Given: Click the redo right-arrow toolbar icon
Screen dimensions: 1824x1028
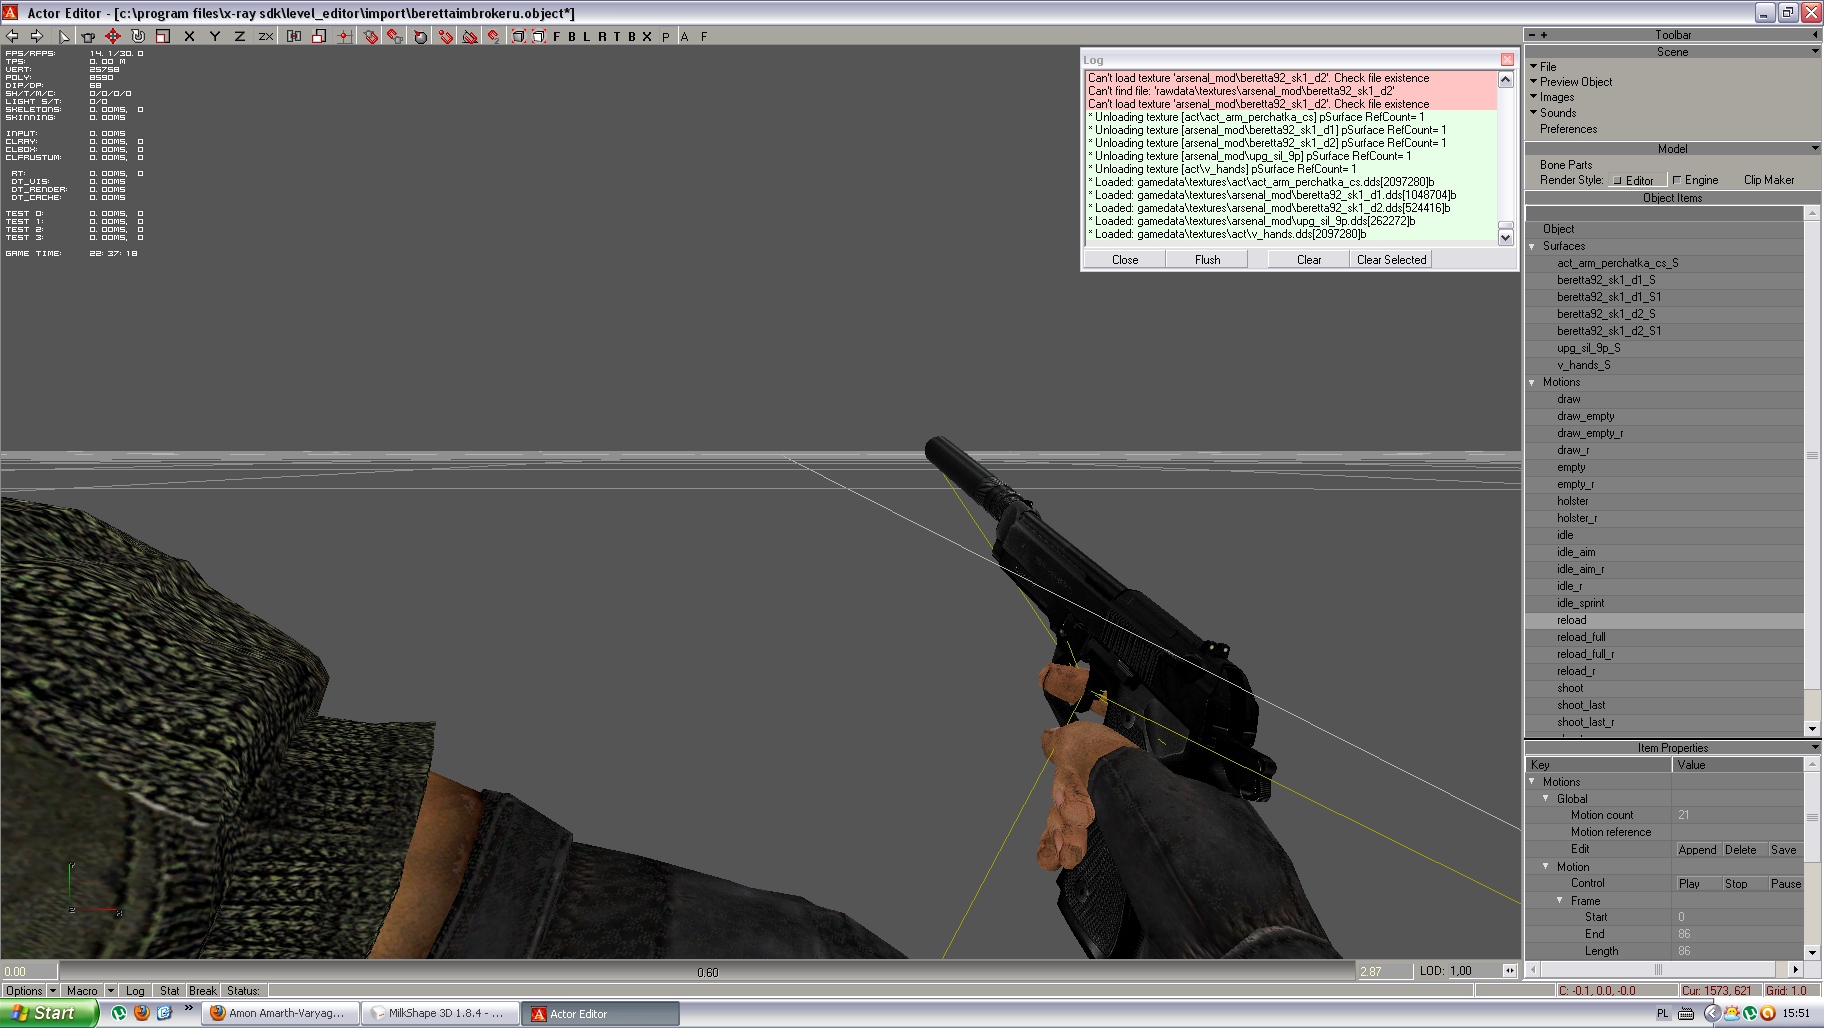Looking at the screenshot, I should (37, 36).
